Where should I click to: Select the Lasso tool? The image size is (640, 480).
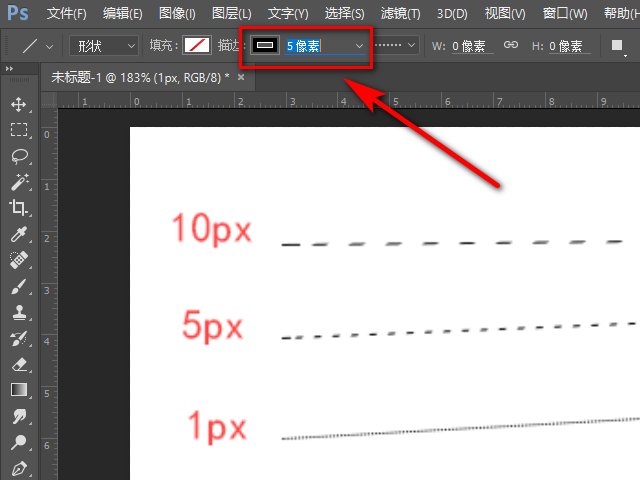[18, 156]
